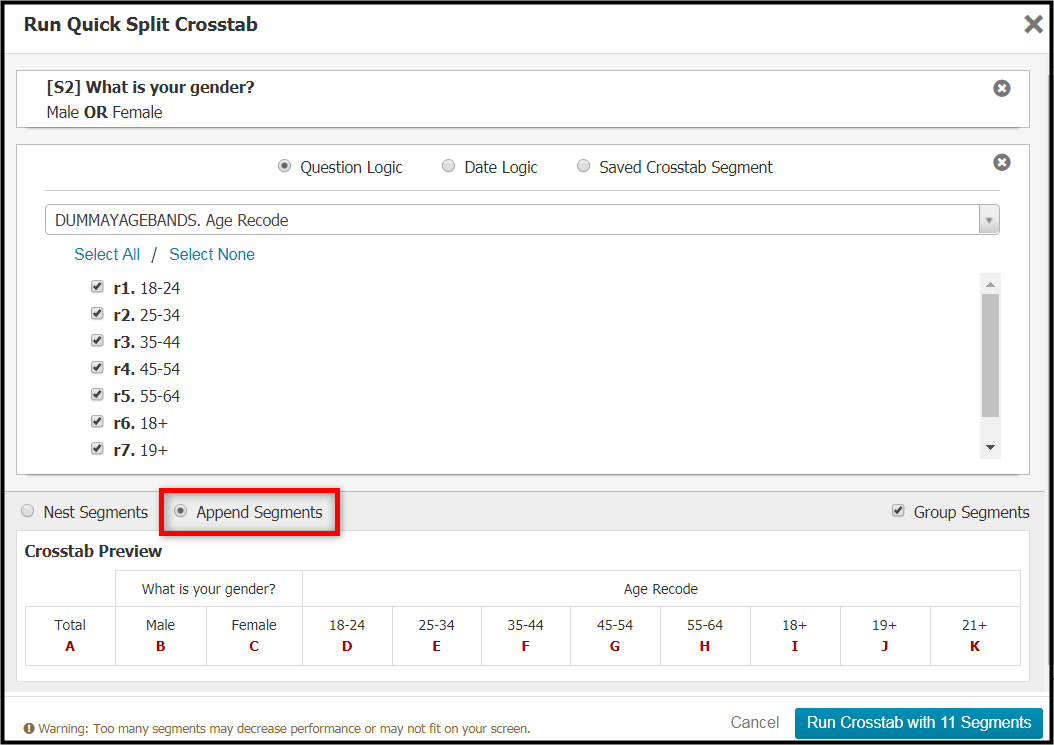Run Crosstab with 11 Segments
The width and height of the screenshot is (1054, 745).
click(919, 723)
